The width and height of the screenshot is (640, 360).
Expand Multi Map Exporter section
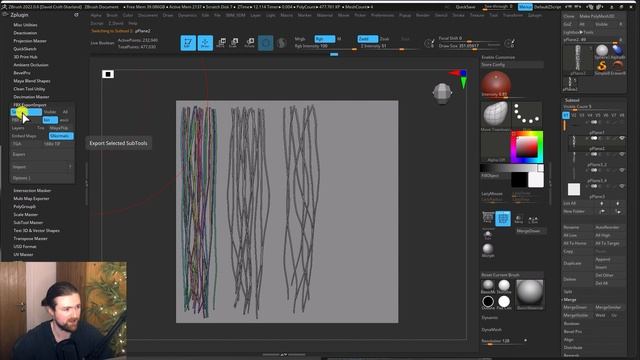31,198
